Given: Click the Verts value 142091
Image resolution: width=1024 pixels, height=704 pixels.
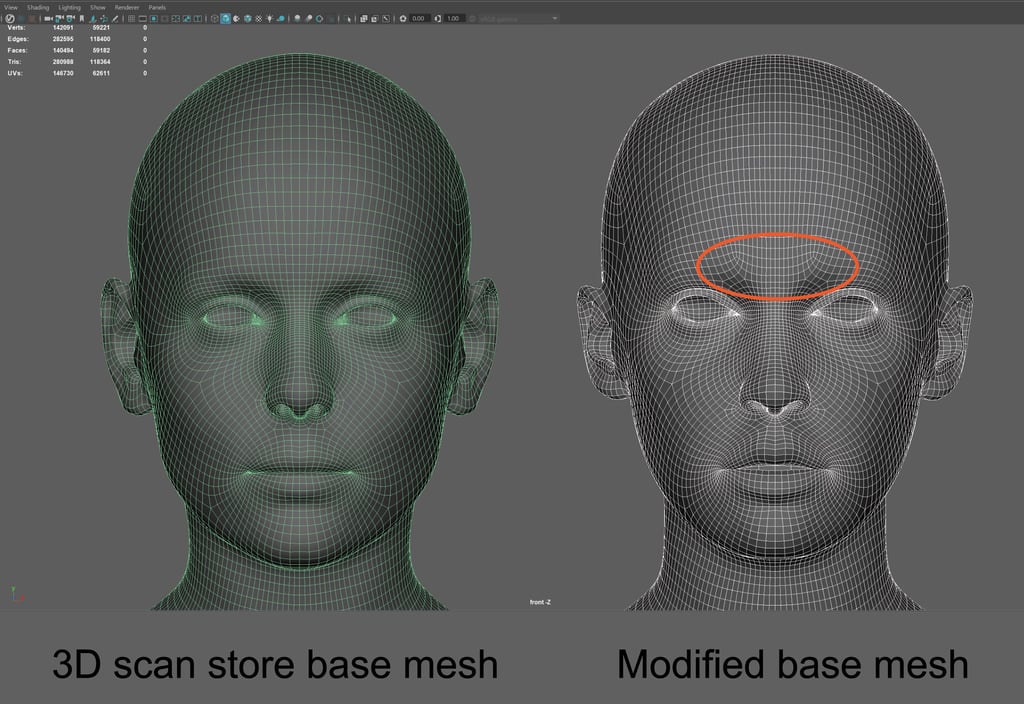Looking at the screenshot, I should (x=63, y=28).
